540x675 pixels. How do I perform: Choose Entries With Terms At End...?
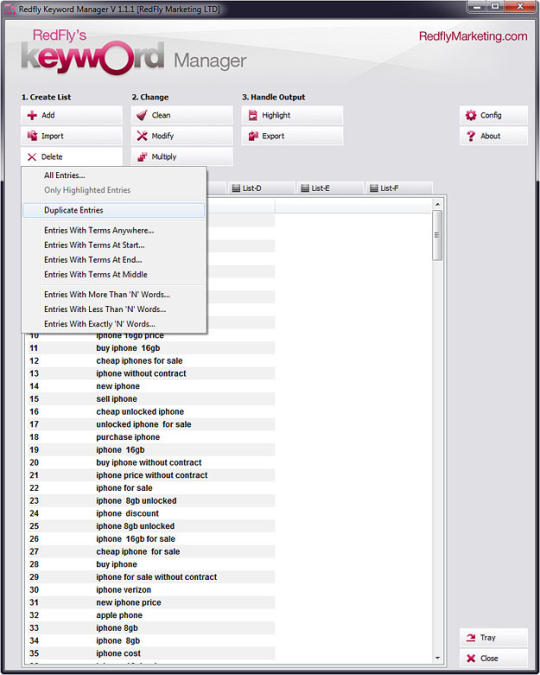pos(114,260)
